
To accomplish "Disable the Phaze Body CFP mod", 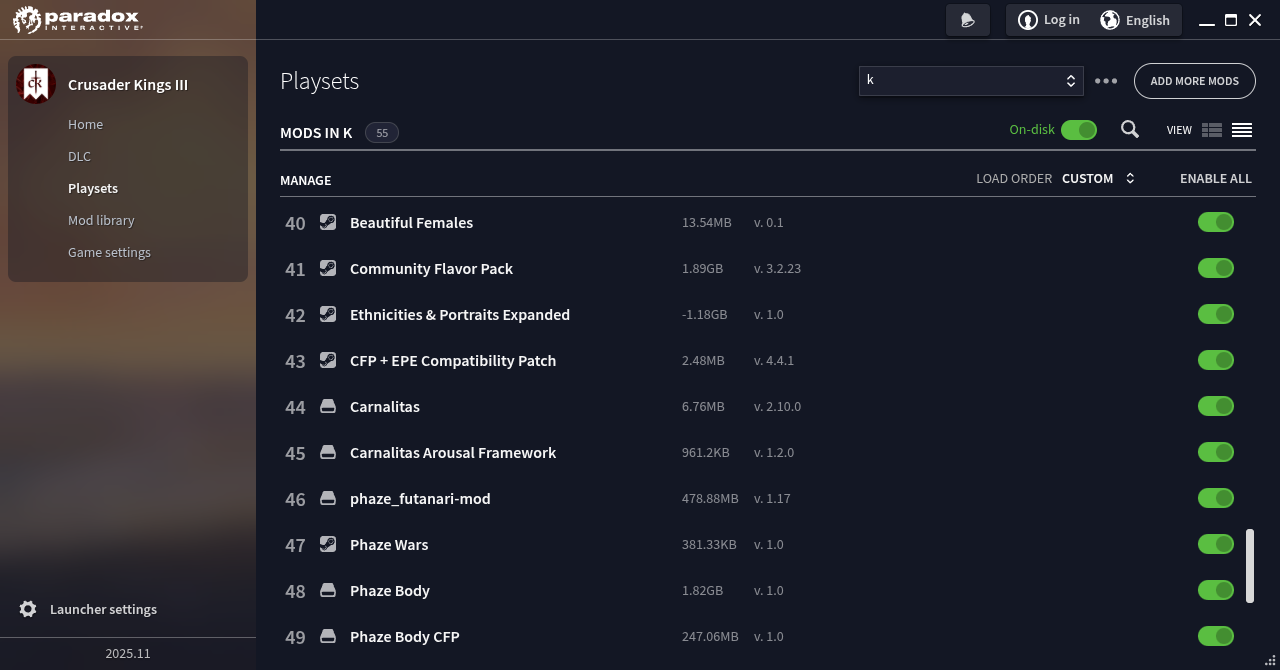I will [1216, 636].
